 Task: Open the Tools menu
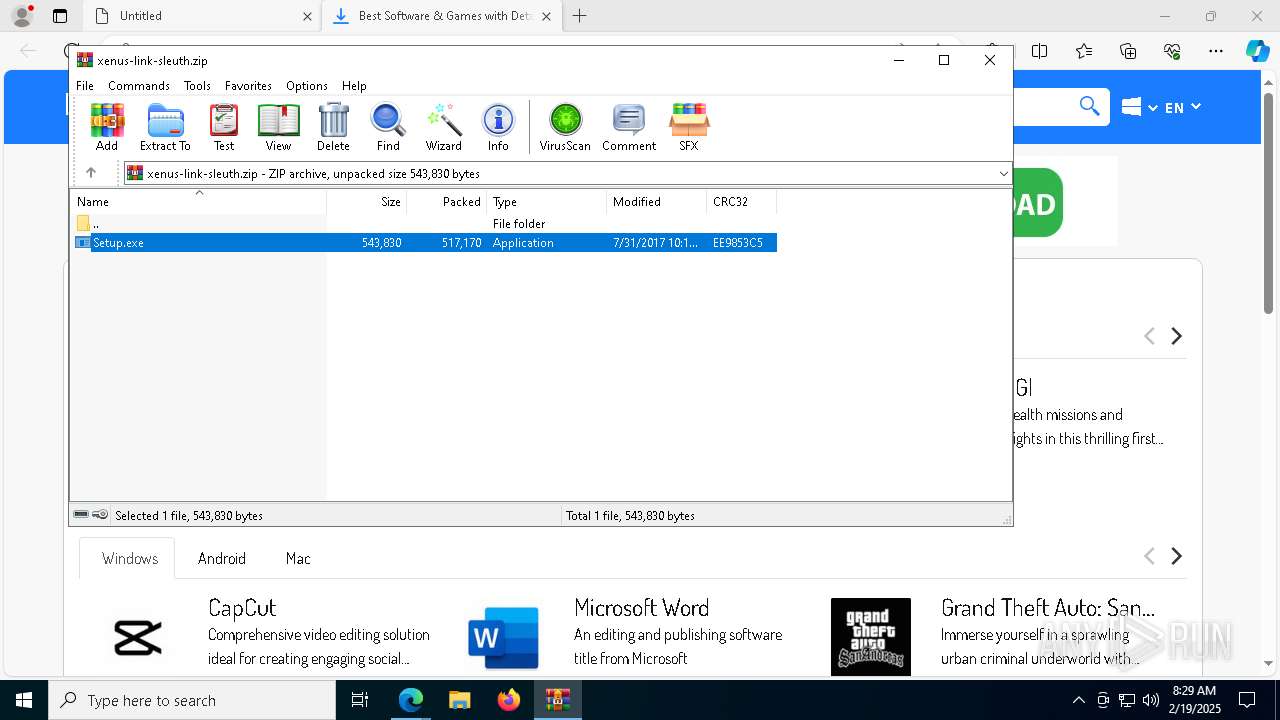pyautogui.click(x=197, y=86)
